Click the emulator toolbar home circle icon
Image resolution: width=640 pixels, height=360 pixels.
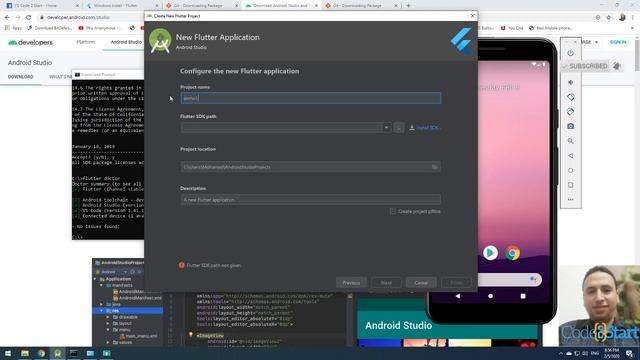pyautogui.click(x=571, y=171)
